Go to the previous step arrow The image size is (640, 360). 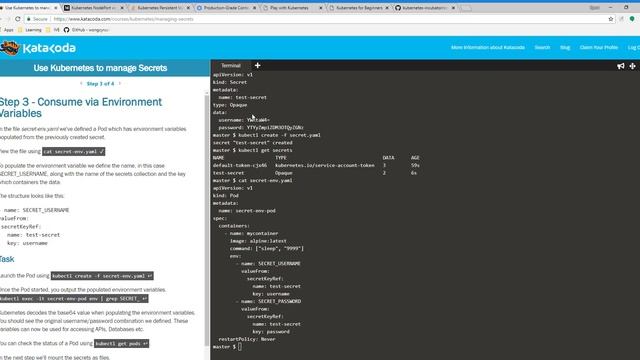point(81,84)
